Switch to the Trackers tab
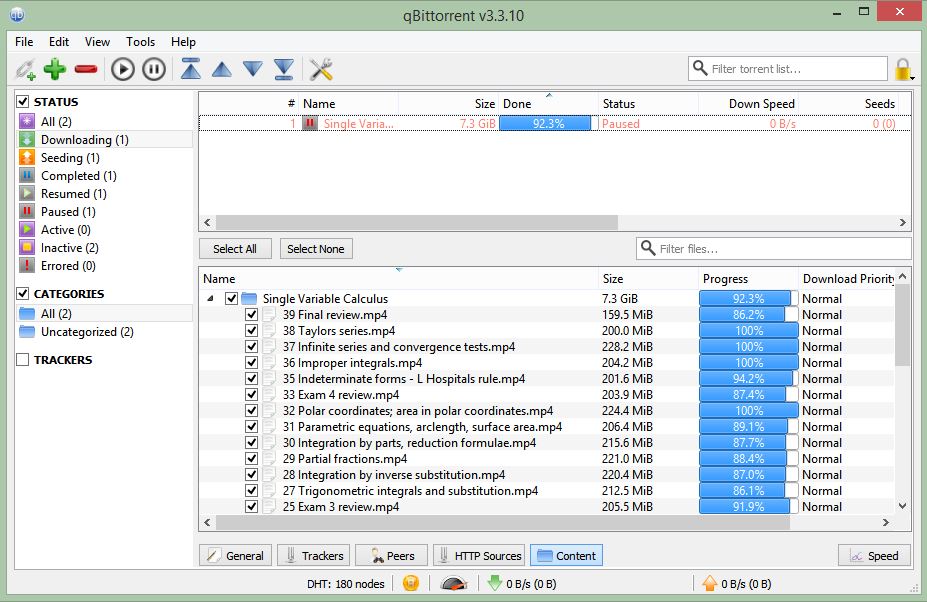The width and height of the screenshot is (927, 602). point(313,555)
